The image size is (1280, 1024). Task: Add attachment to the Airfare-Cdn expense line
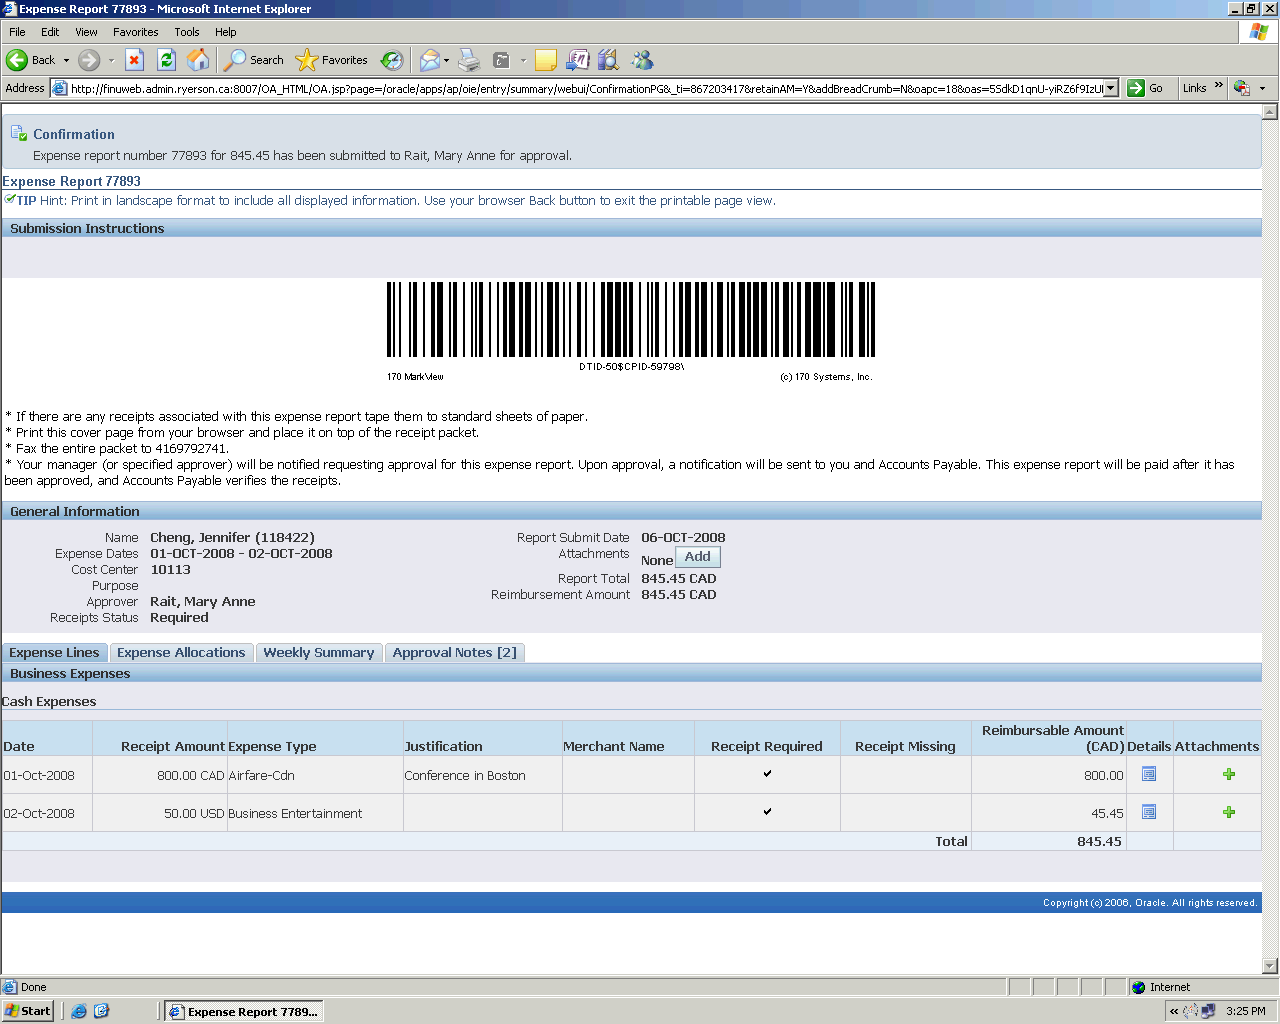(1229, 774)
